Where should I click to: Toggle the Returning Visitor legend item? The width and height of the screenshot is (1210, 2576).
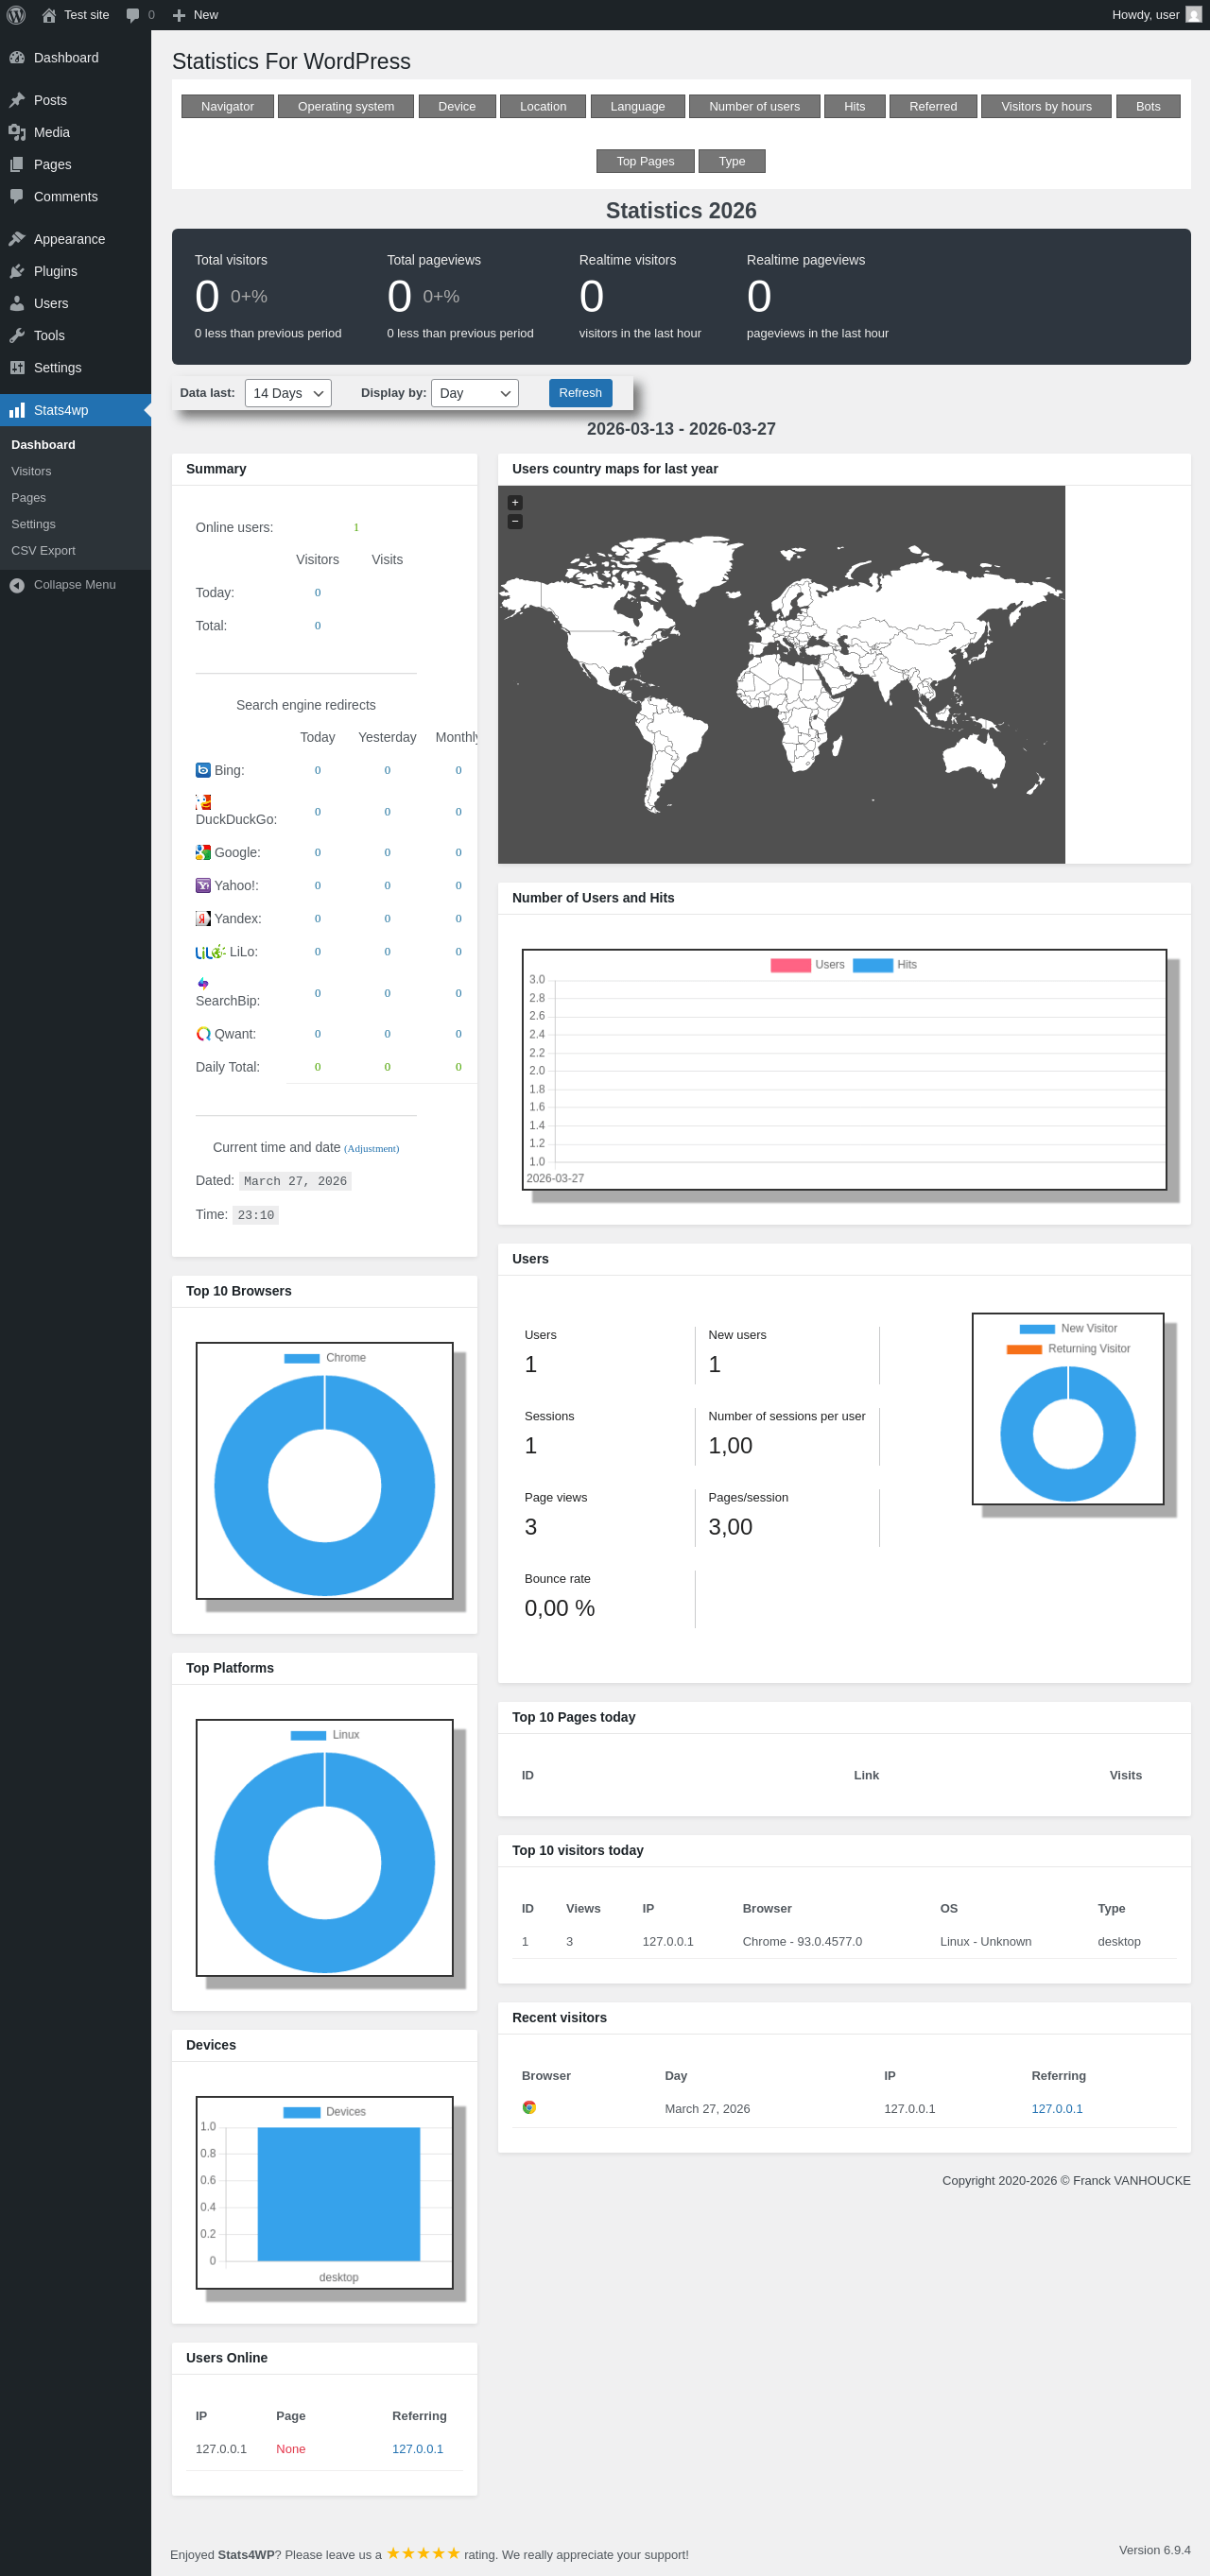coord(1068,1349)
